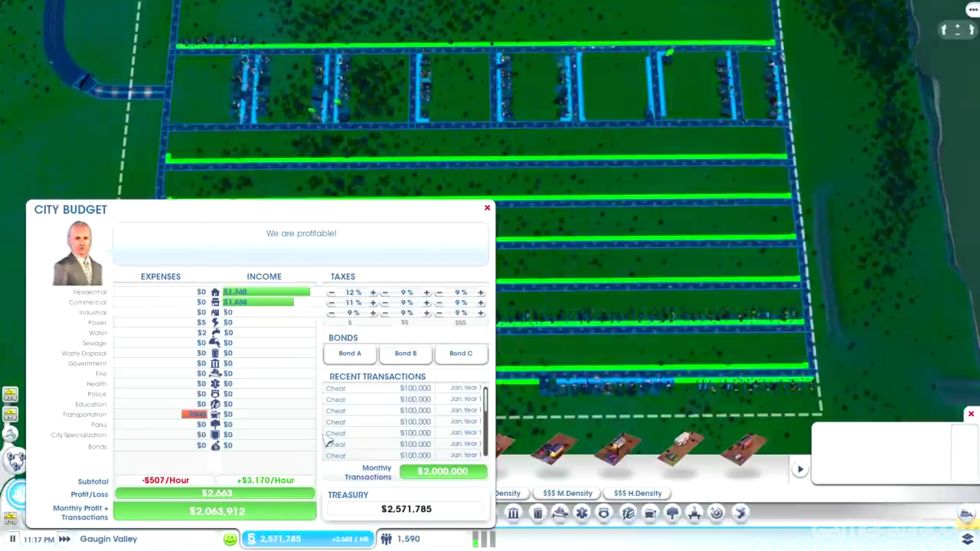Click the Parks tree icon in budget
The height and width of the screenshot is (551, 980).
click(x=215, y=424)
